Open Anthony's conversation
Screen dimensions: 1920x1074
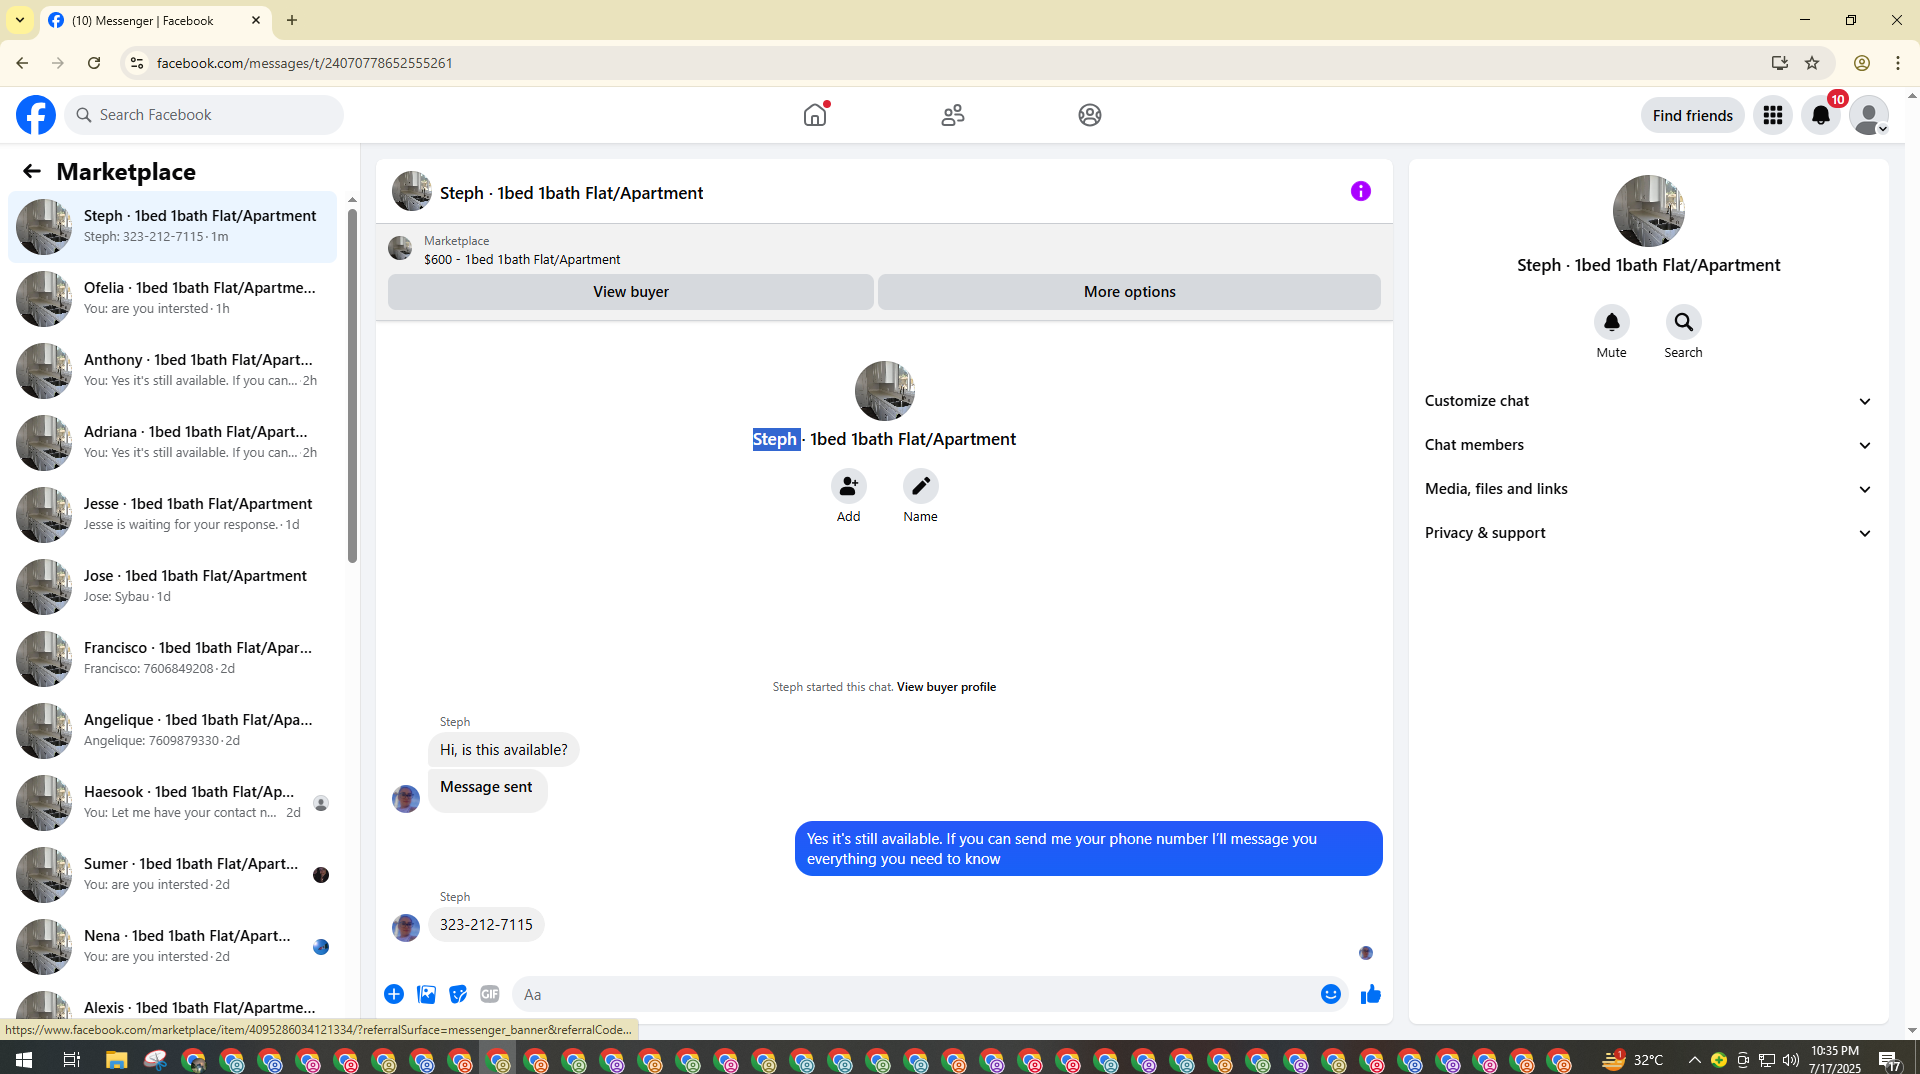172,370
